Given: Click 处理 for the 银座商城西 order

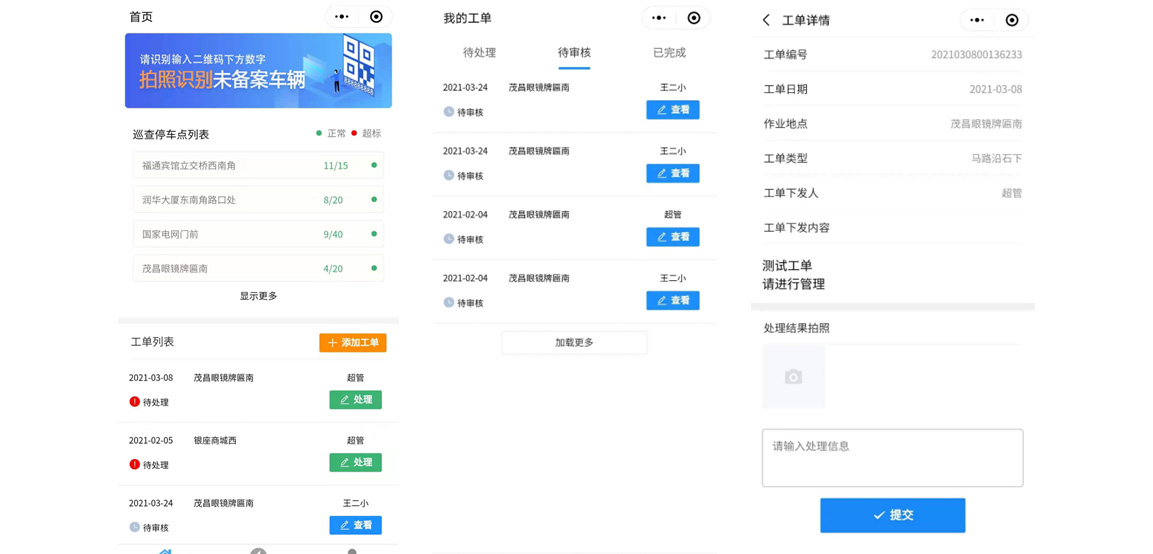Looking at the screenshot, I should click(x=355, y=463).
